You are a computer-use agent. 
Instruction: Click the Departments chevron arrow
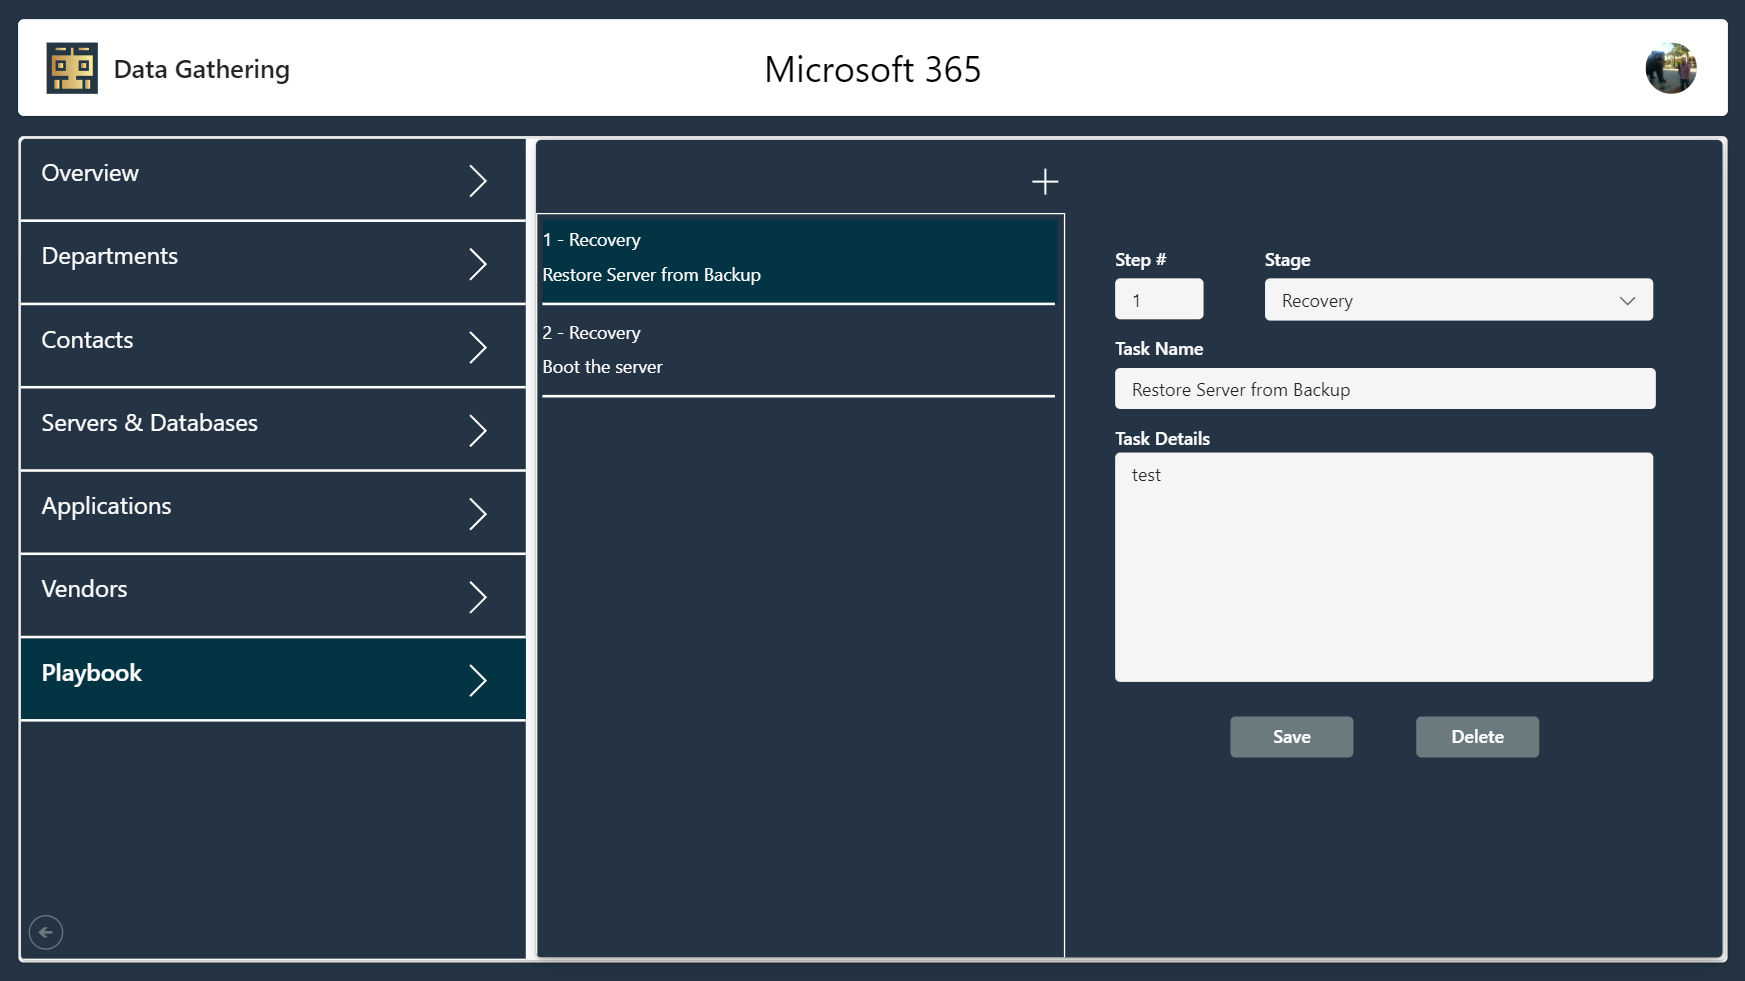point(478,264)
